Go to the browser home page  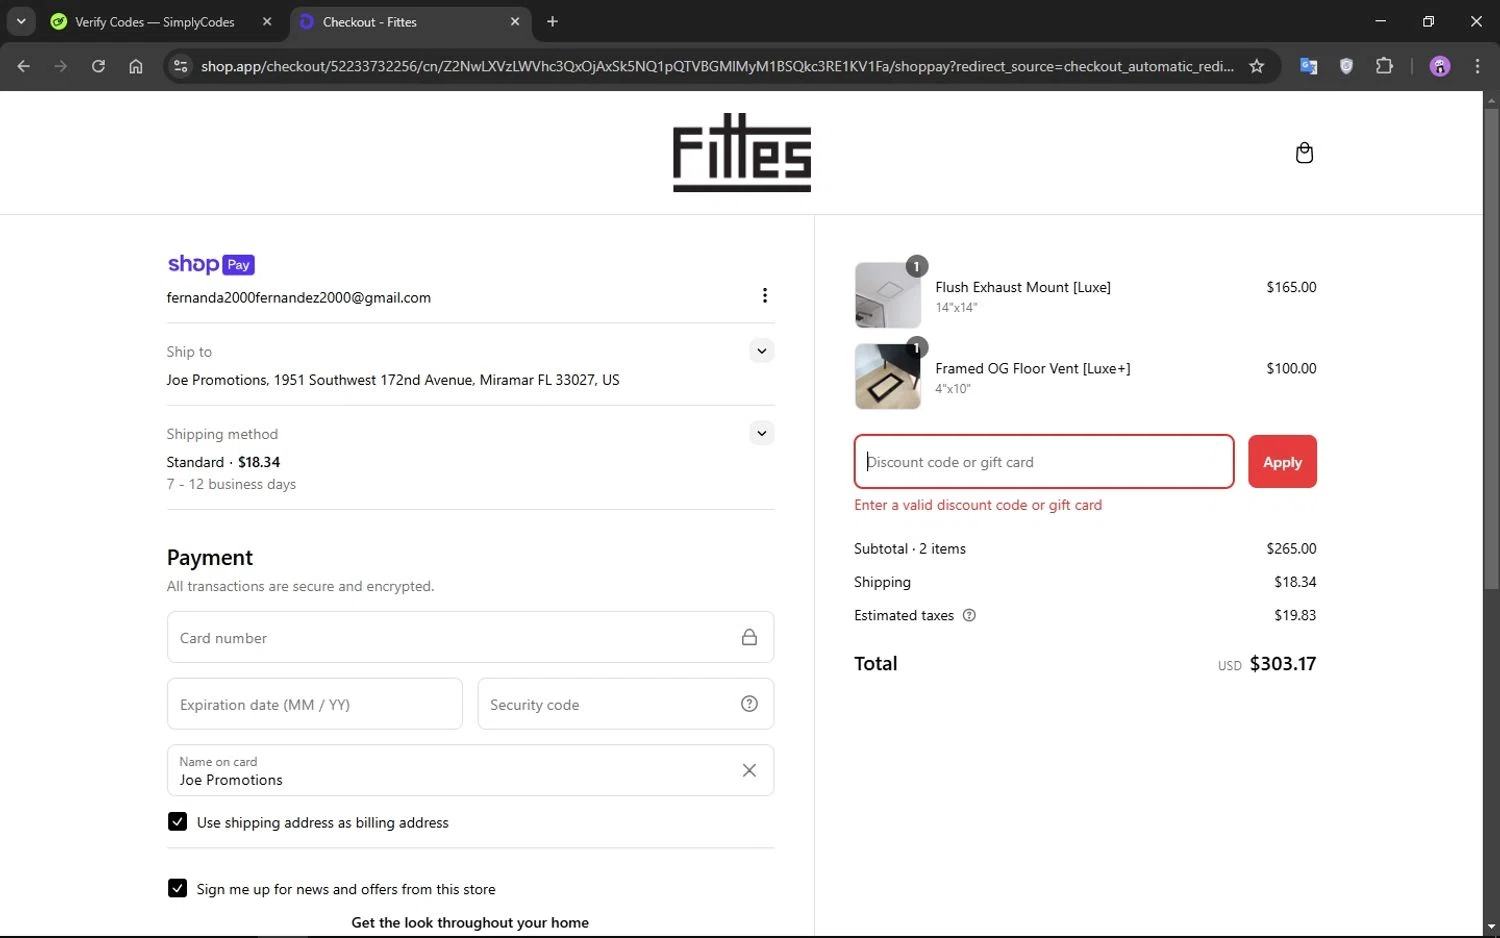(x=136, y=66)
